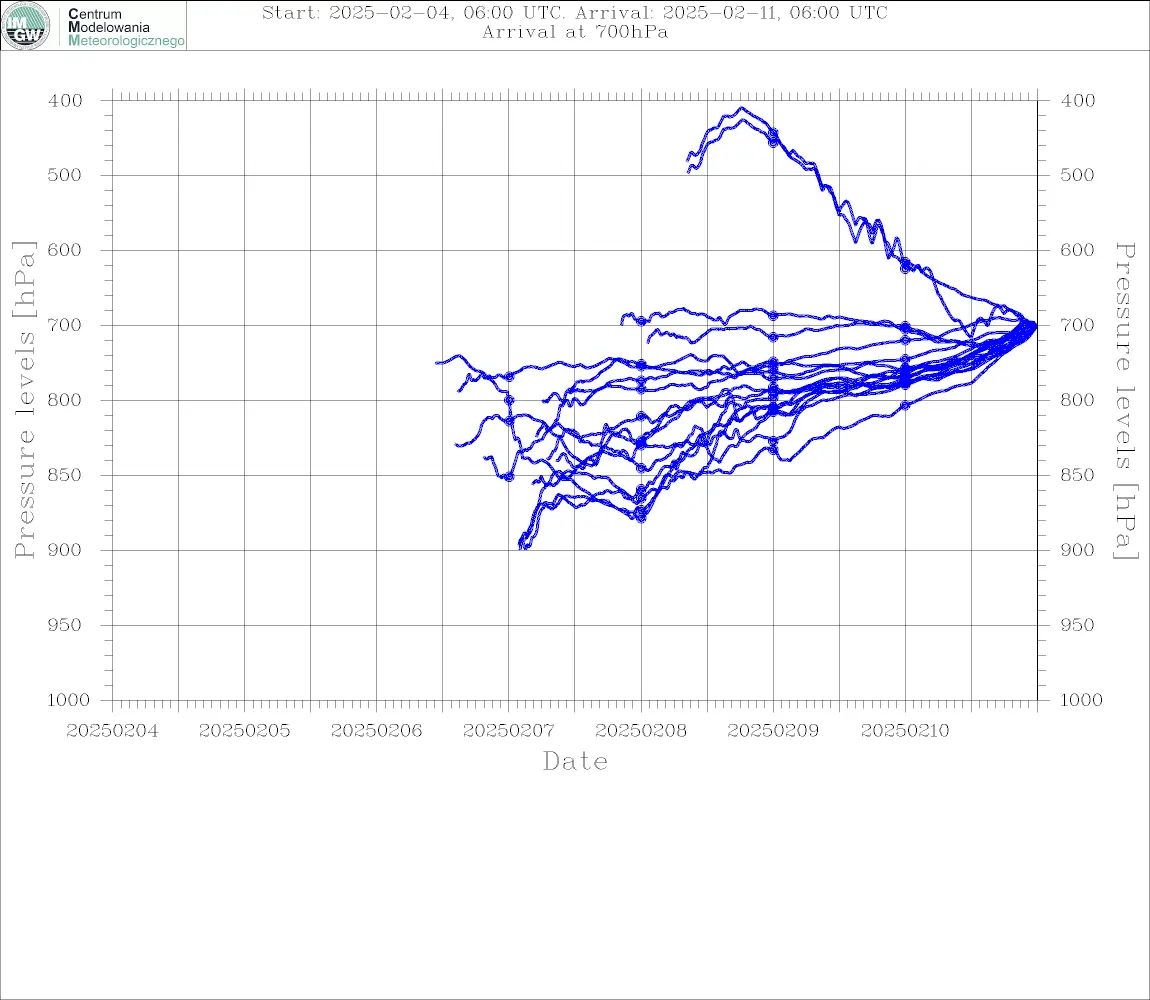Click the left axis 400 pressure label
The image size is (1150, 1000).
click(65, 101)
